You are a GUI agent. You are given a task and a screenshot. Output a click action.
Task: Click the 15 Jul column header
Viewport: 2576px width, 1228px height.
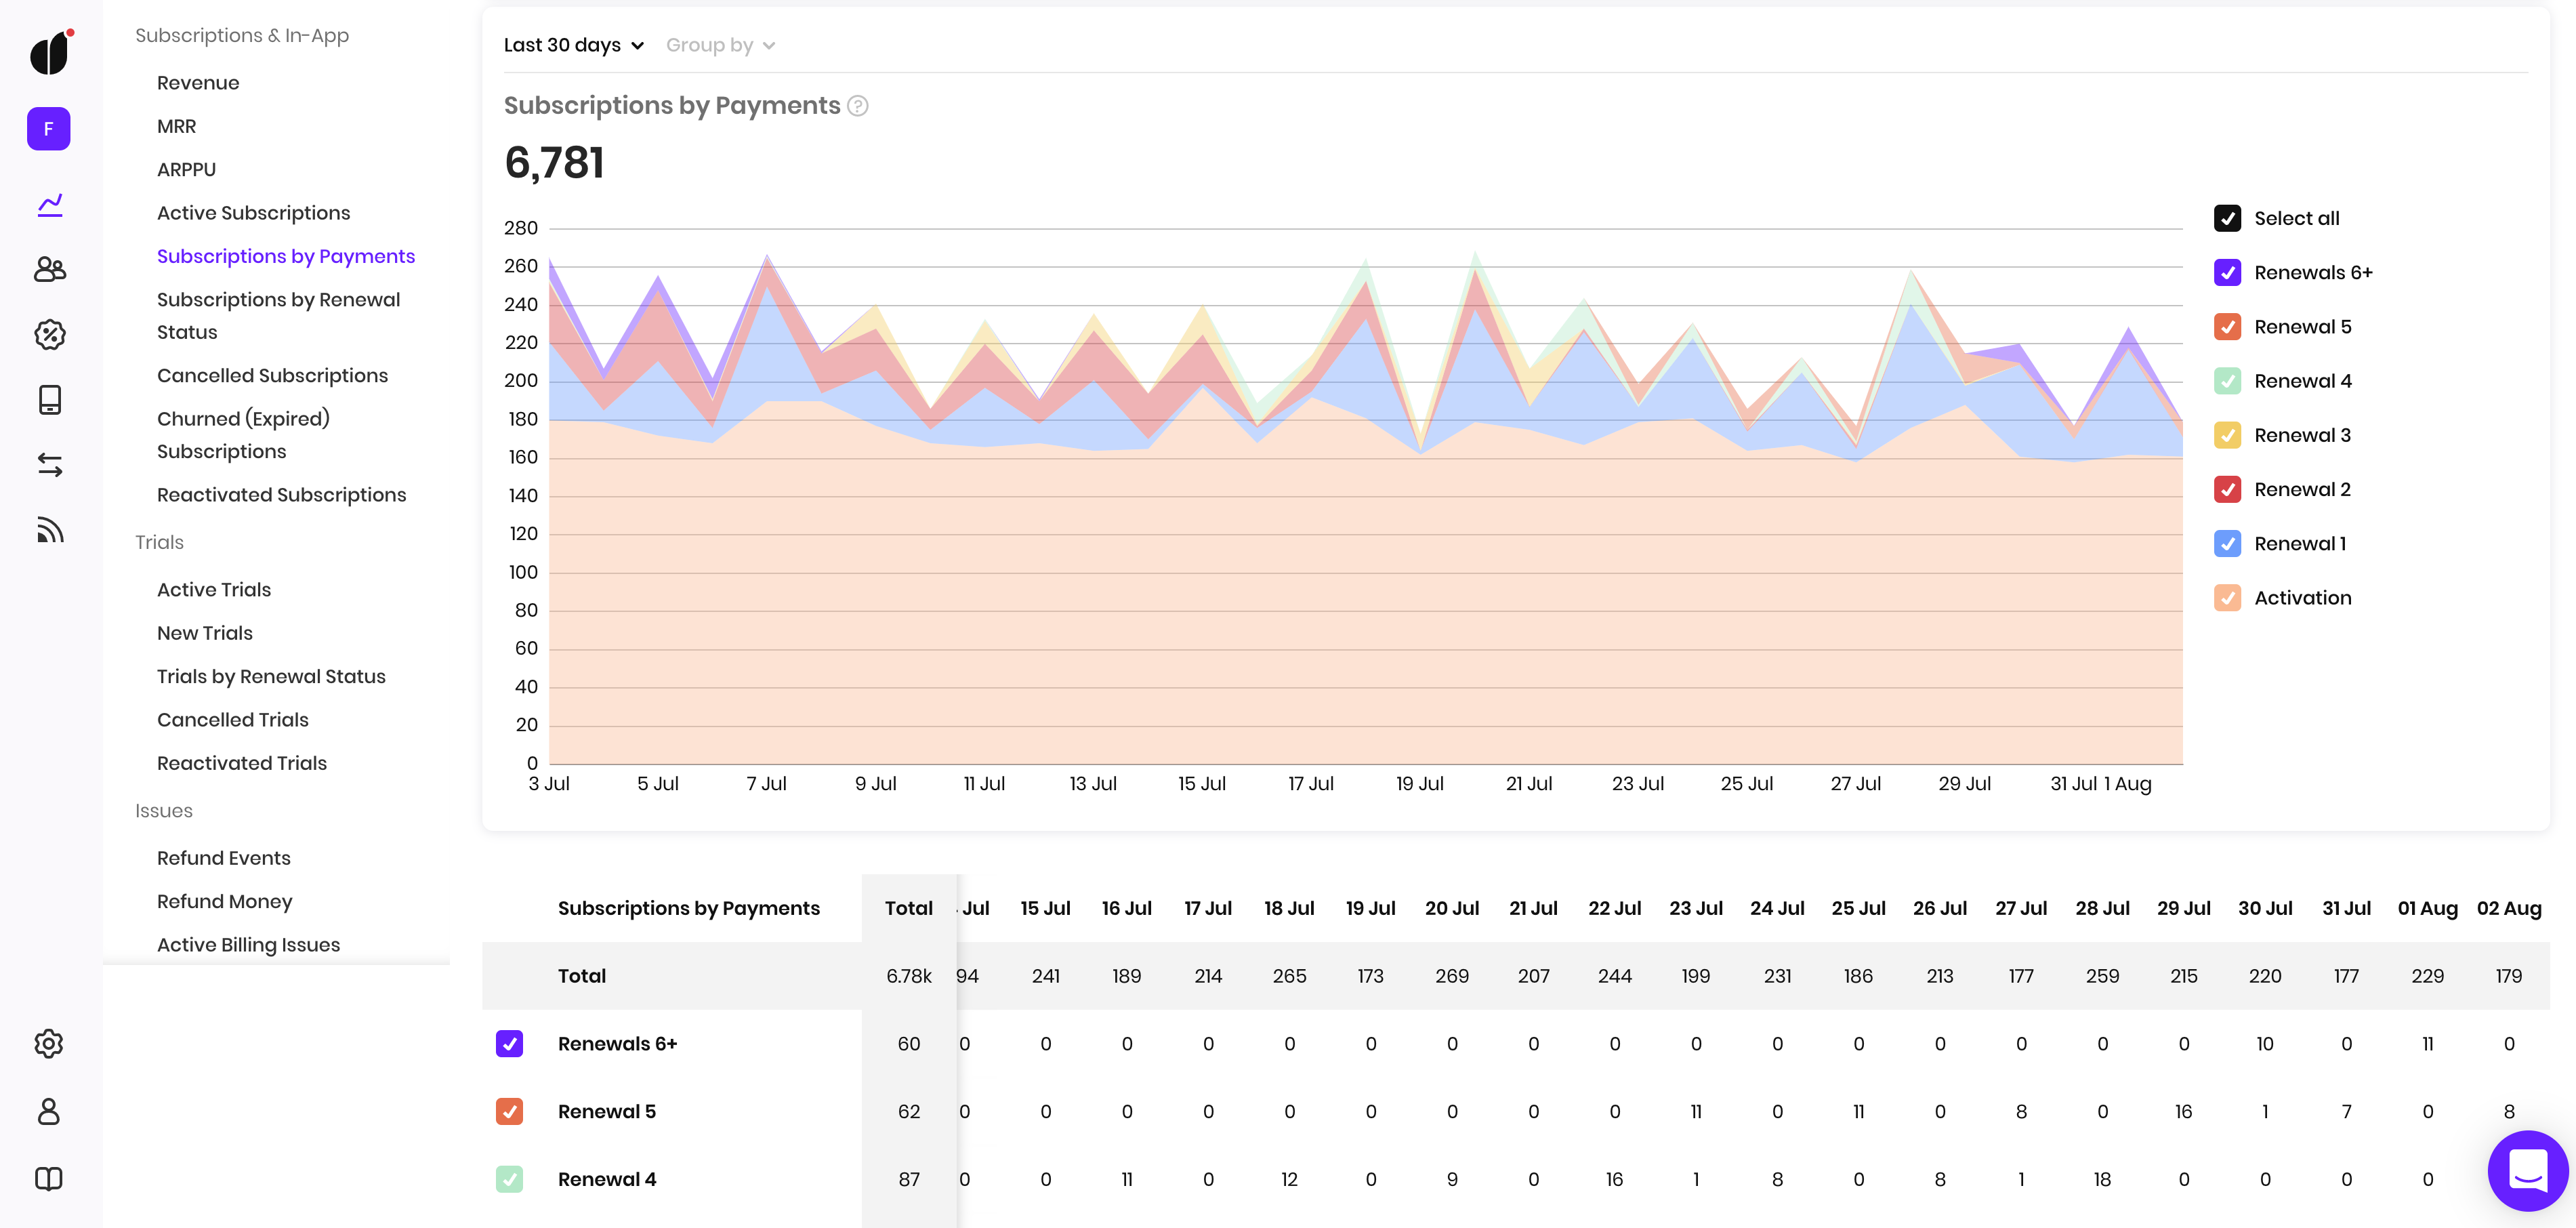pos(1045,908)
